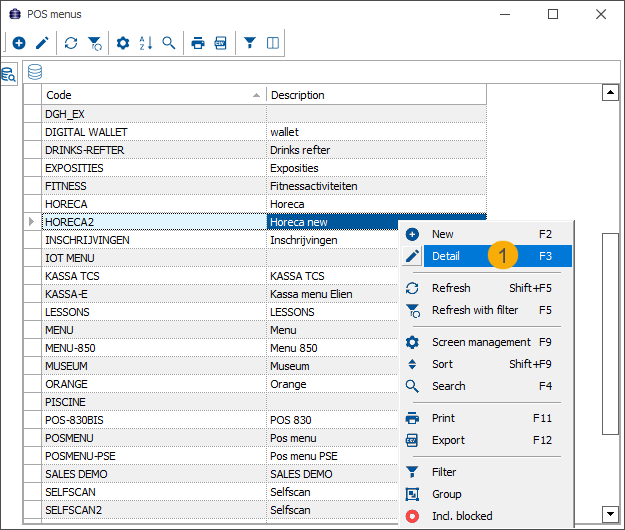
Task: Click the row indicator arrow beside HORECA2
Action: pyautogui.click(x=32, y=222)
